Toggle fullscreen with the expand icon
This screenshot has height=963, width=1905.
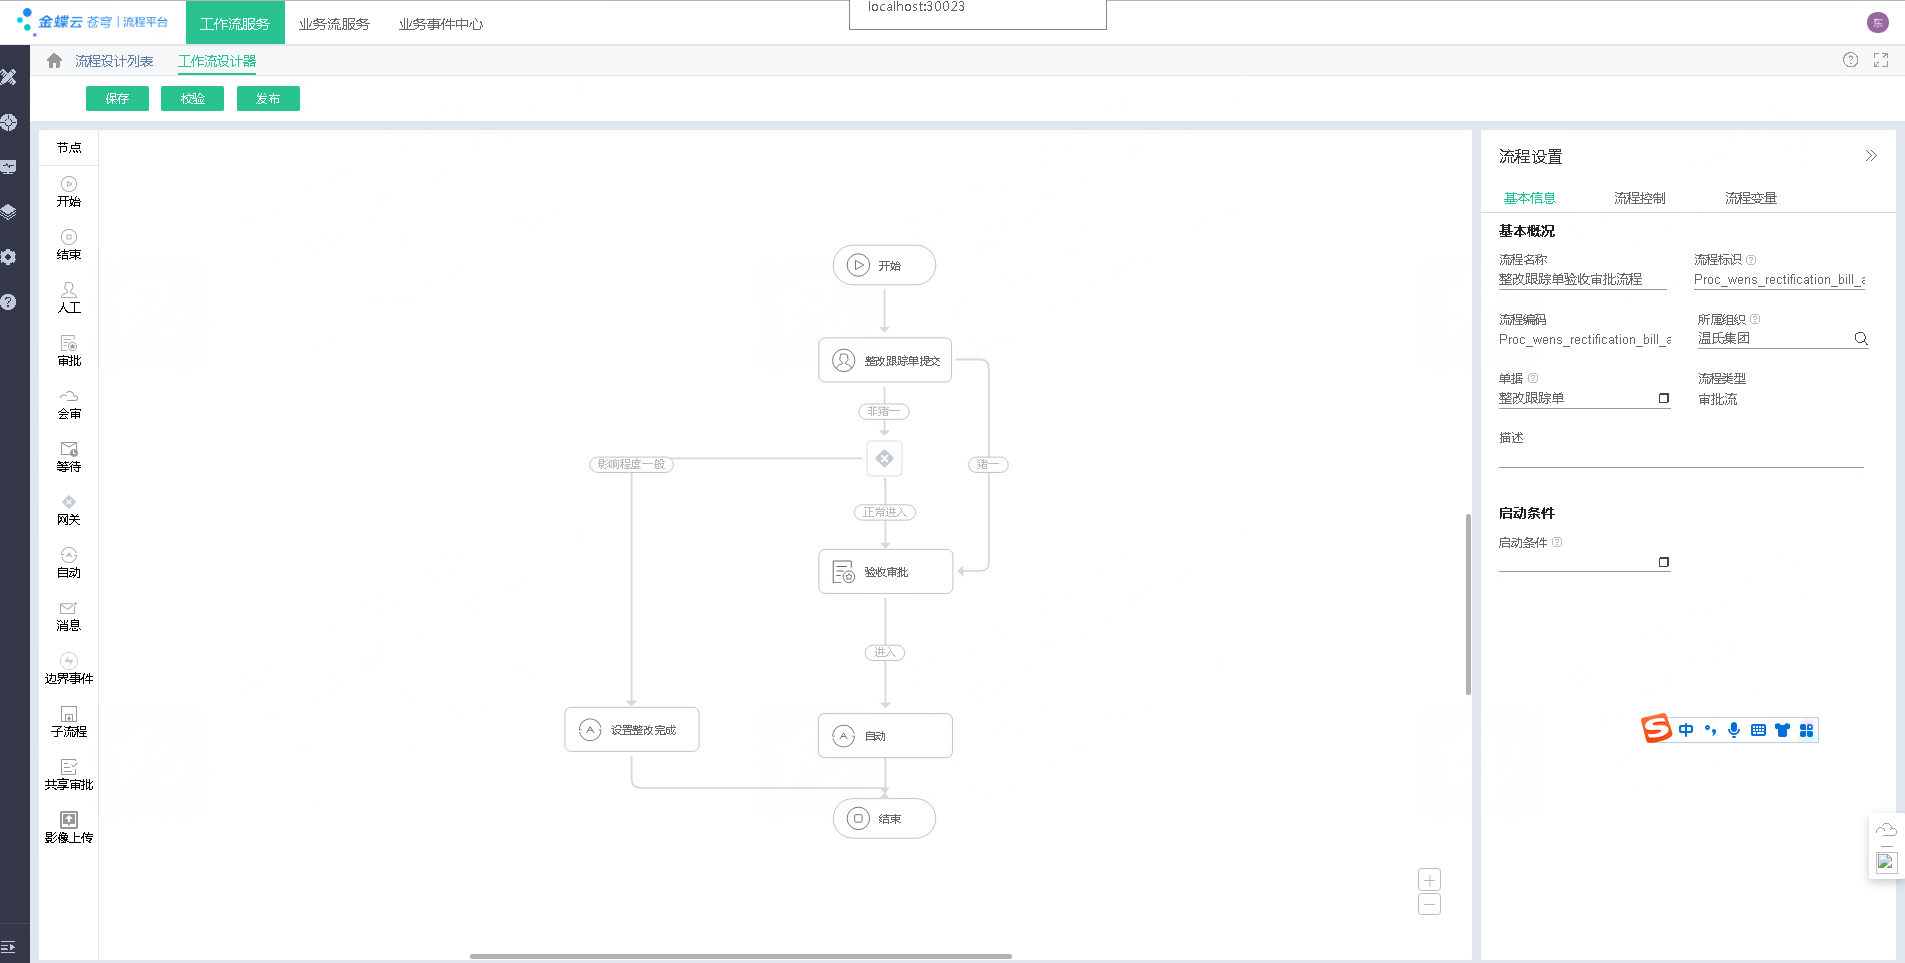click(1881, 60)
